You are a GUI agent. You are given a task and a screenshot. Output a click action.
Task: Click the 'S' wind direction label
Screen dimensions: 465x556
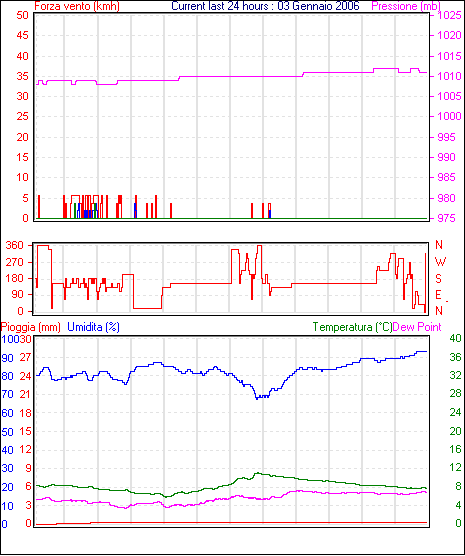coord(438,279)
